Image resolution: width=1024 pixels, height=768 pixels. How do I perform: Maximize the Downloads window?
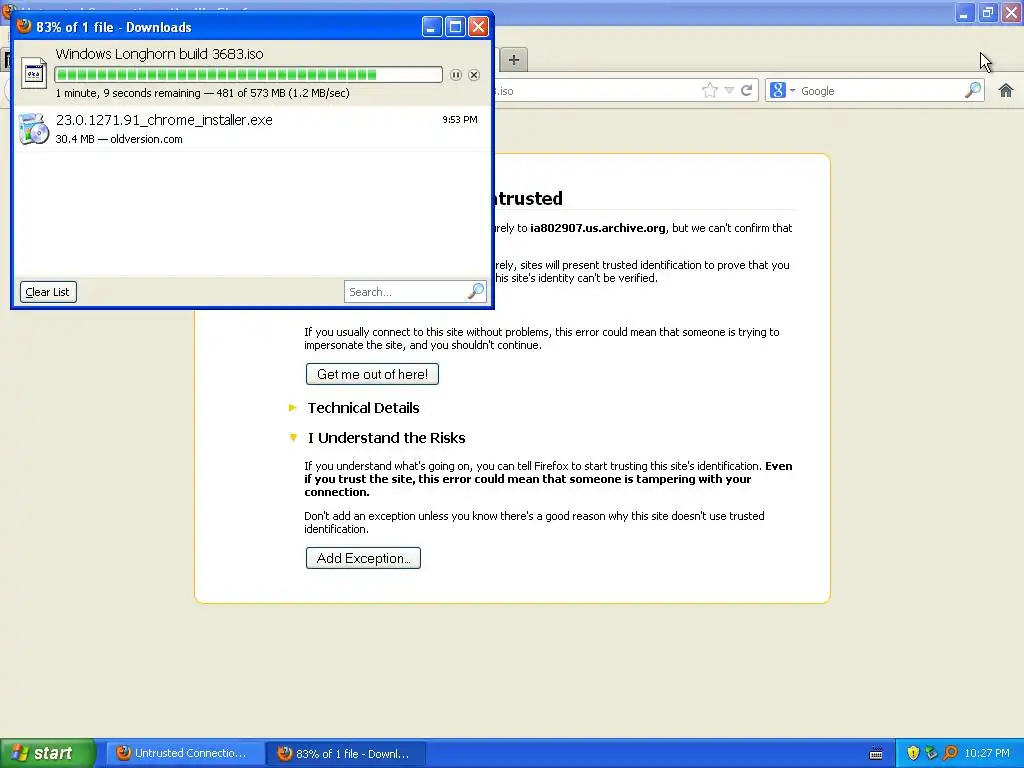(455, 27)
